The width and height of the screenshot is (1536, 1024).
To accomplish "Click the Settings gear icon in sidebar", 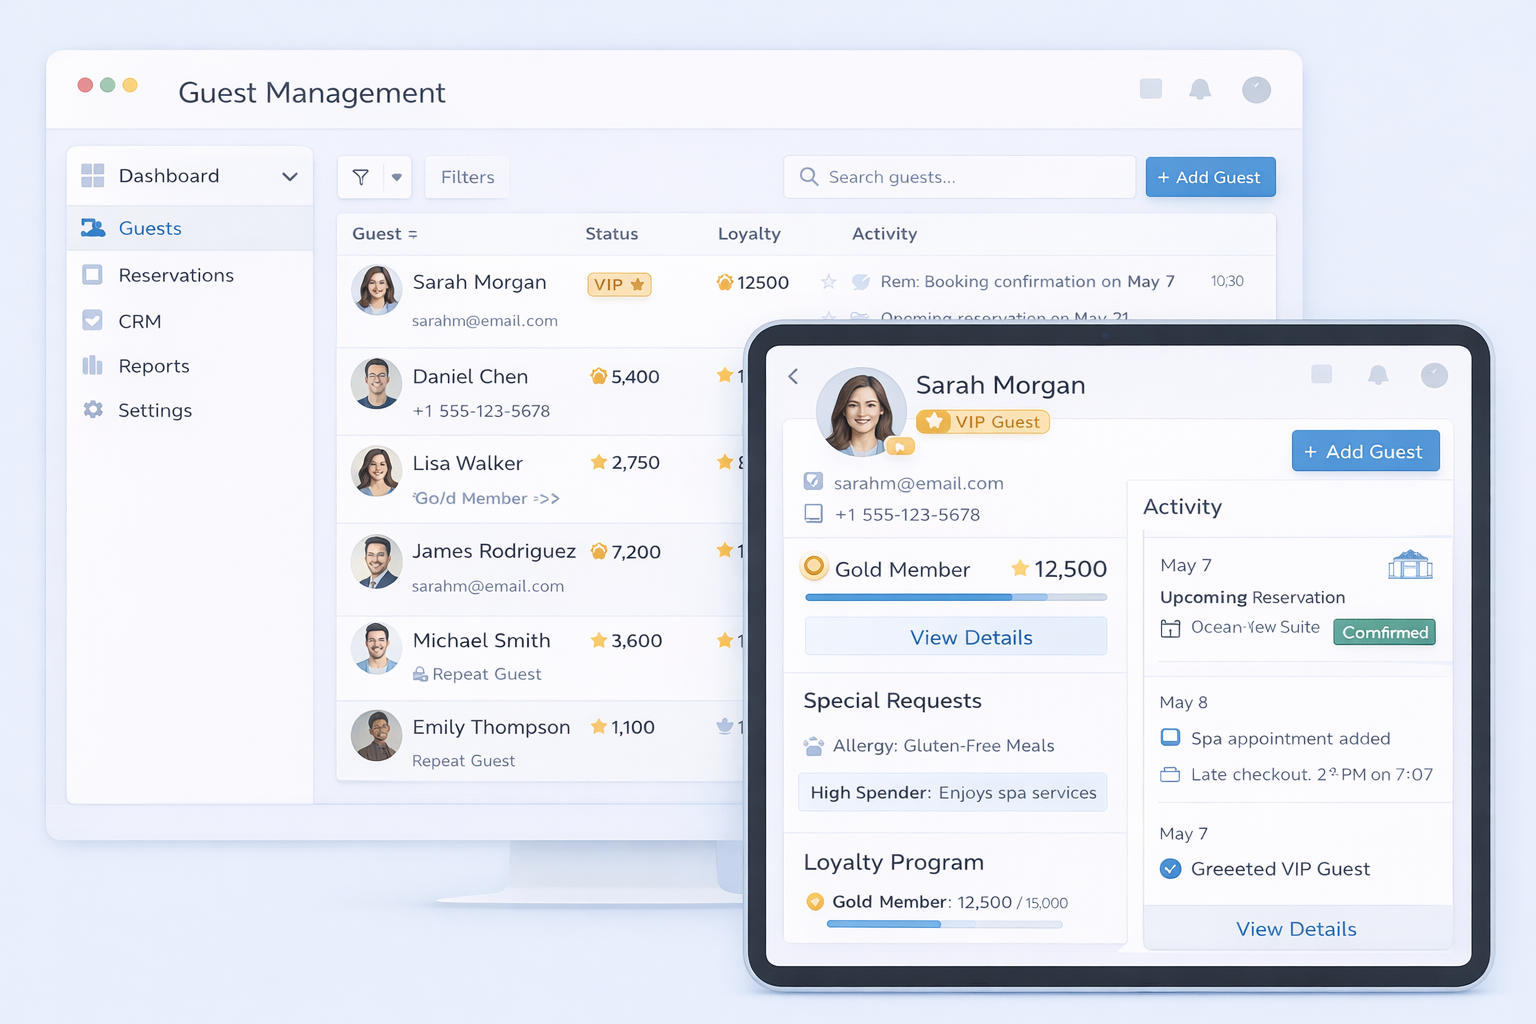I will pyautogui.click(x=93, y=410).
